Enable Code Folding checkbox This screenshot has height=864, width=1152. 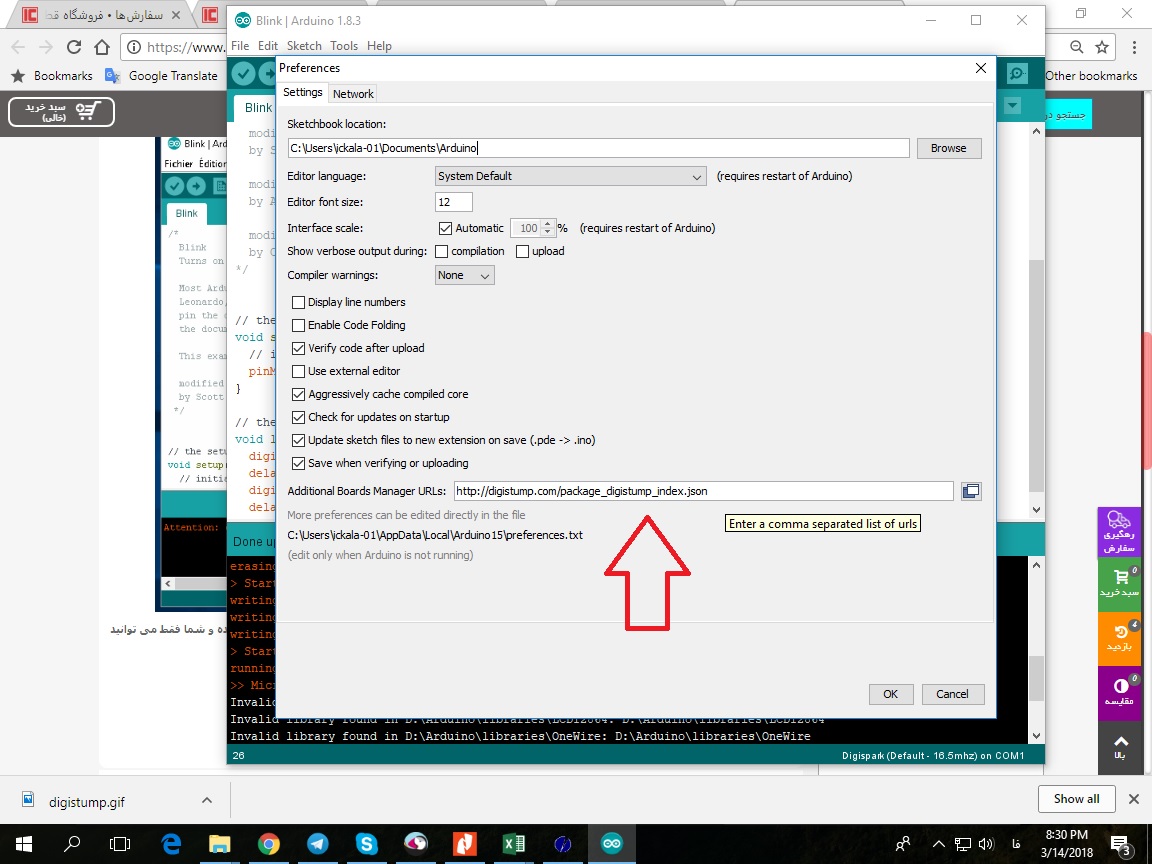(x=298, y=325)
